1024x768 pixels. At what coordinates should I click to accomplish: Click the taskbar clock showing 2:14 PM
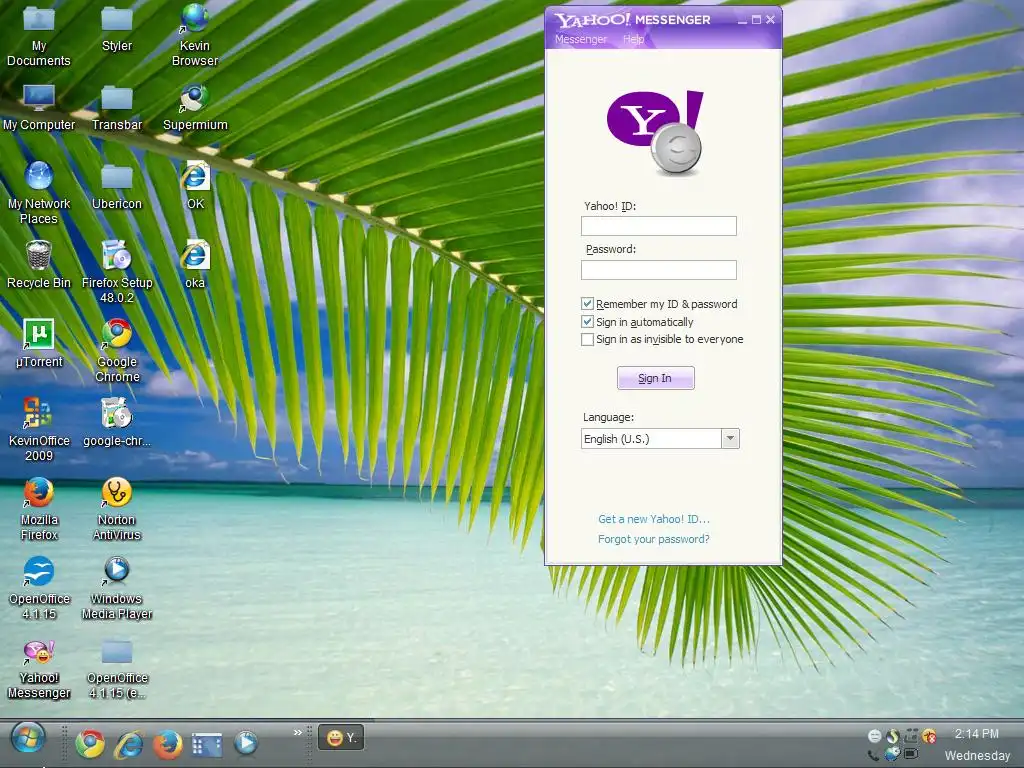[976, 734]
